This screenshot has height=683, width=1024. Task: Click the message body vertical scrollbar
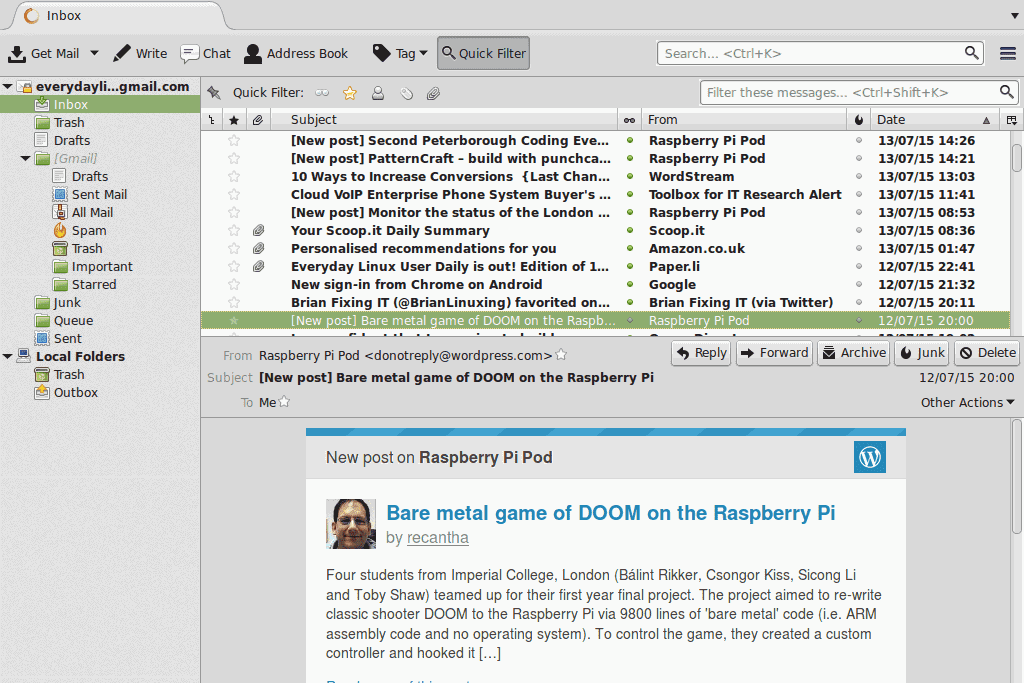[x=1017, y=477]
